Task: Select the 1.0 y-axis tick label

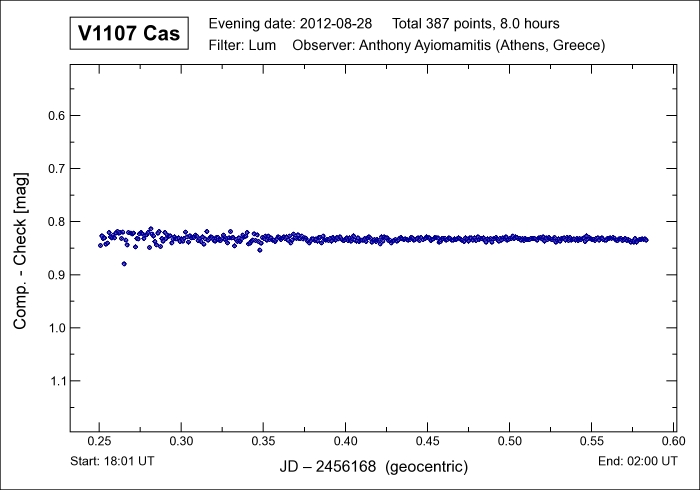Action: coord(58,328)
